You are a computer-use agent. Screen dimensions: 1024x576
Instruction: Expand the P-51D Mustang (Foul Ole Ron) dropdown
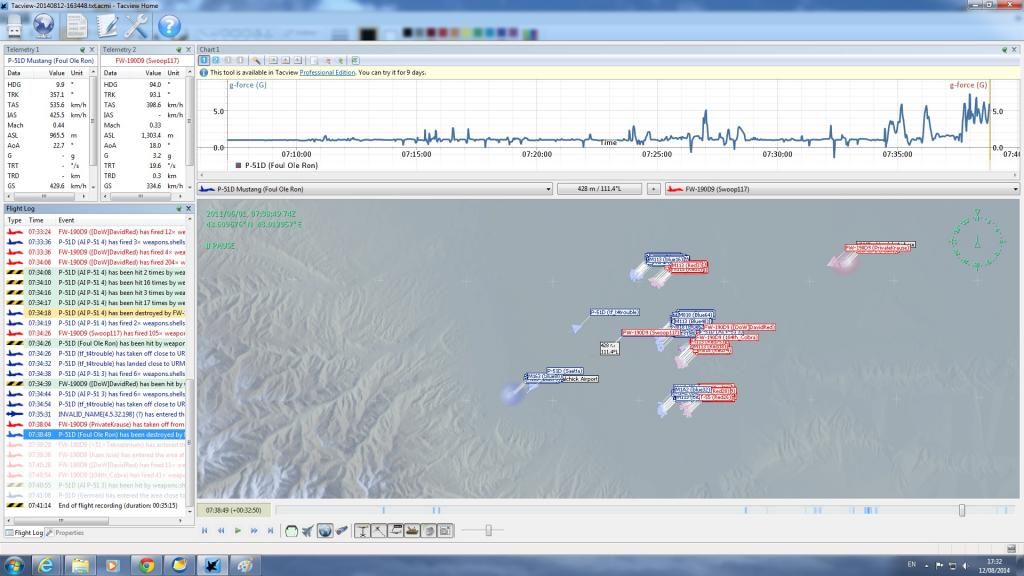click(x=547, y=188)
